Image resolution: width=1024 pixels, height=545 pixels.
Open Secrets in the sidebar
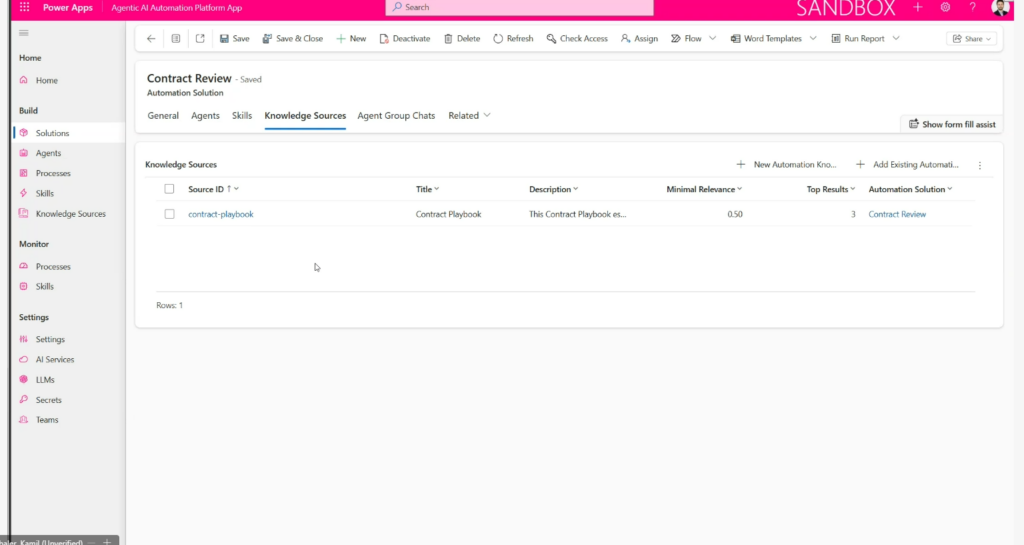(48, 400)
